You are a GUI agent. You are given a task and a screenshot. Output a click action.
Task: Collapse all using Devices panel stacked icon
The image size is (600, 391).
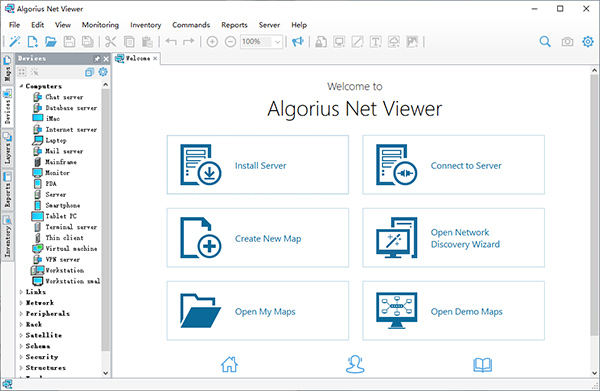[90, 72]
